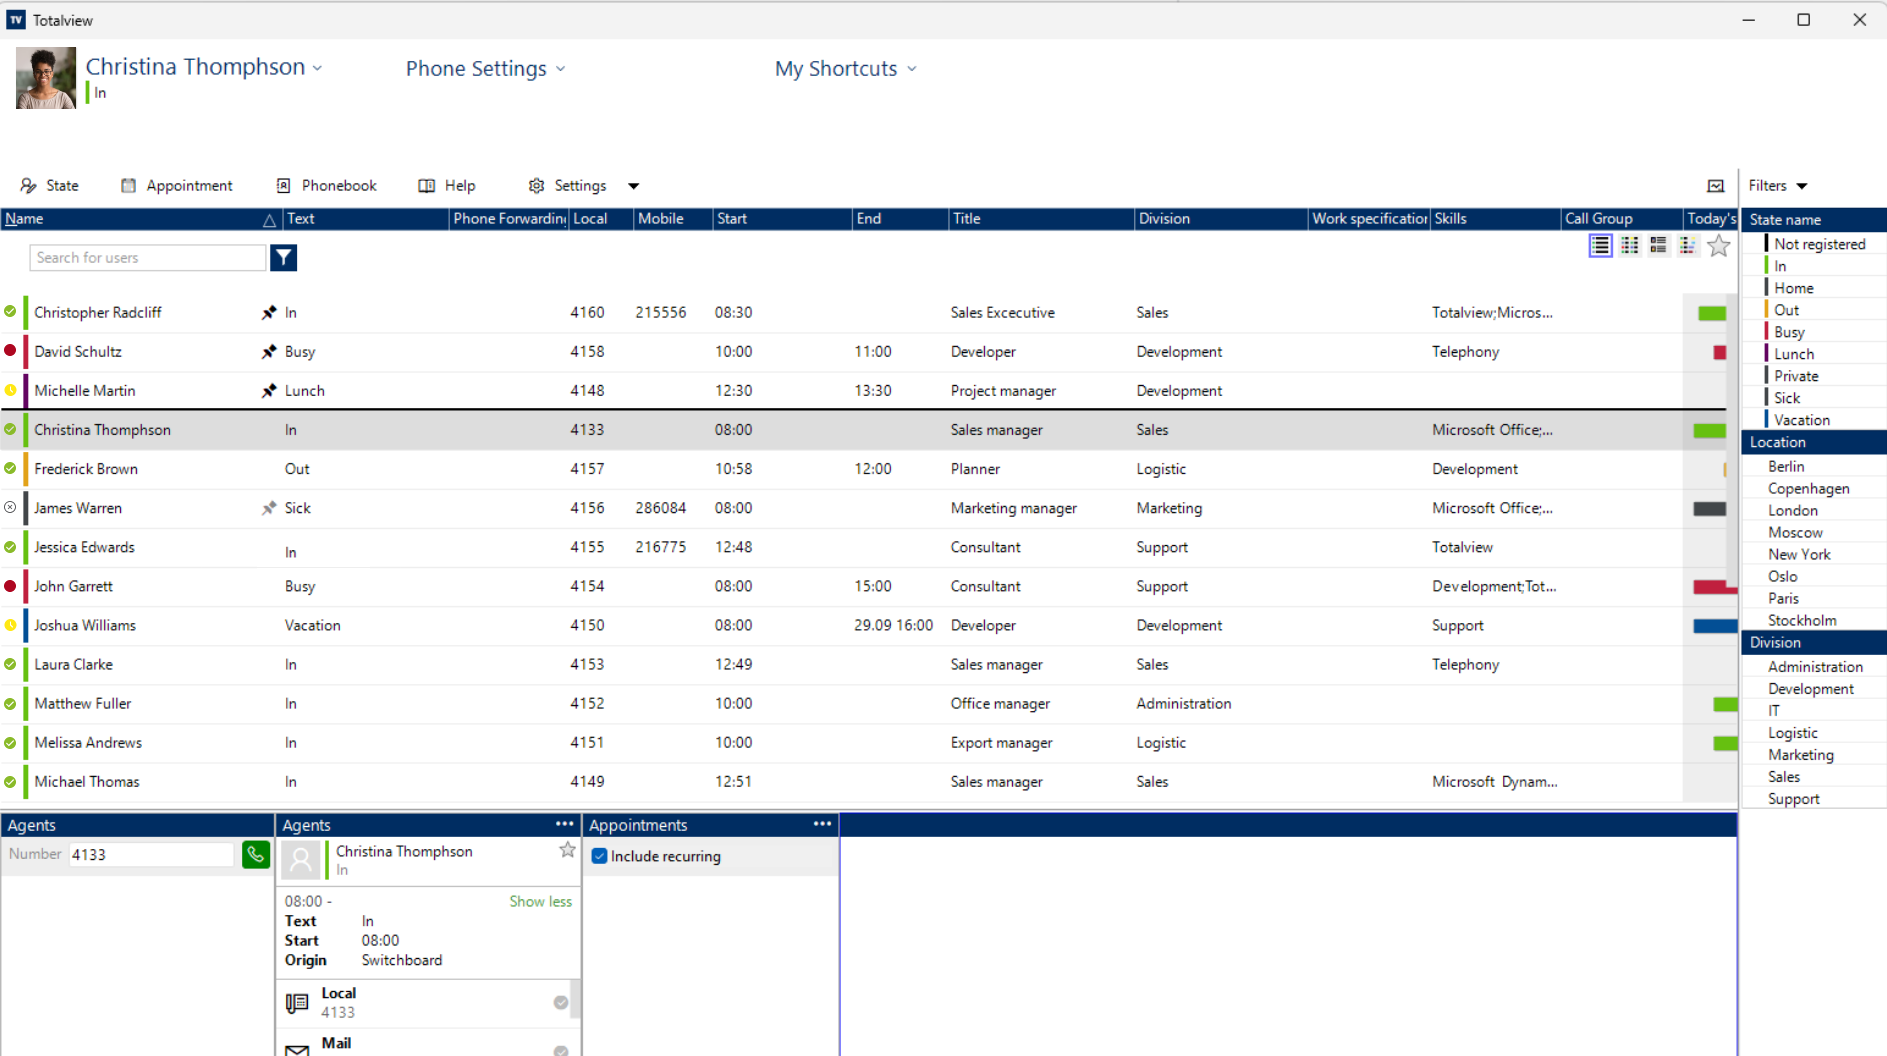Open the Agents panel three-dot menu
The image size is (1887, 1056).
[565, 824]
